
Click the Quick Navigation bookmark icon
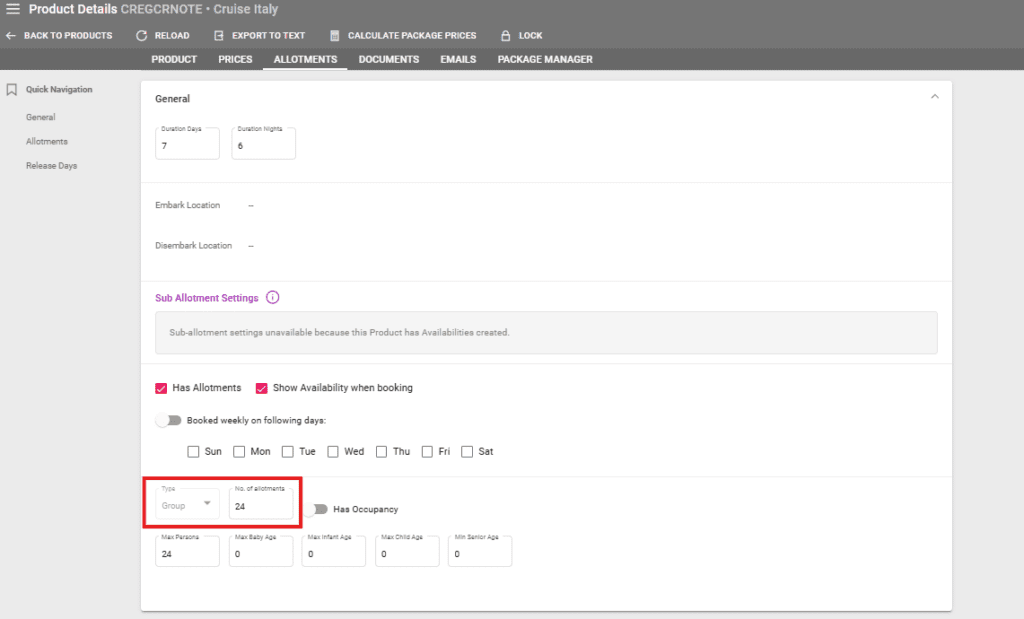(12, 90)
